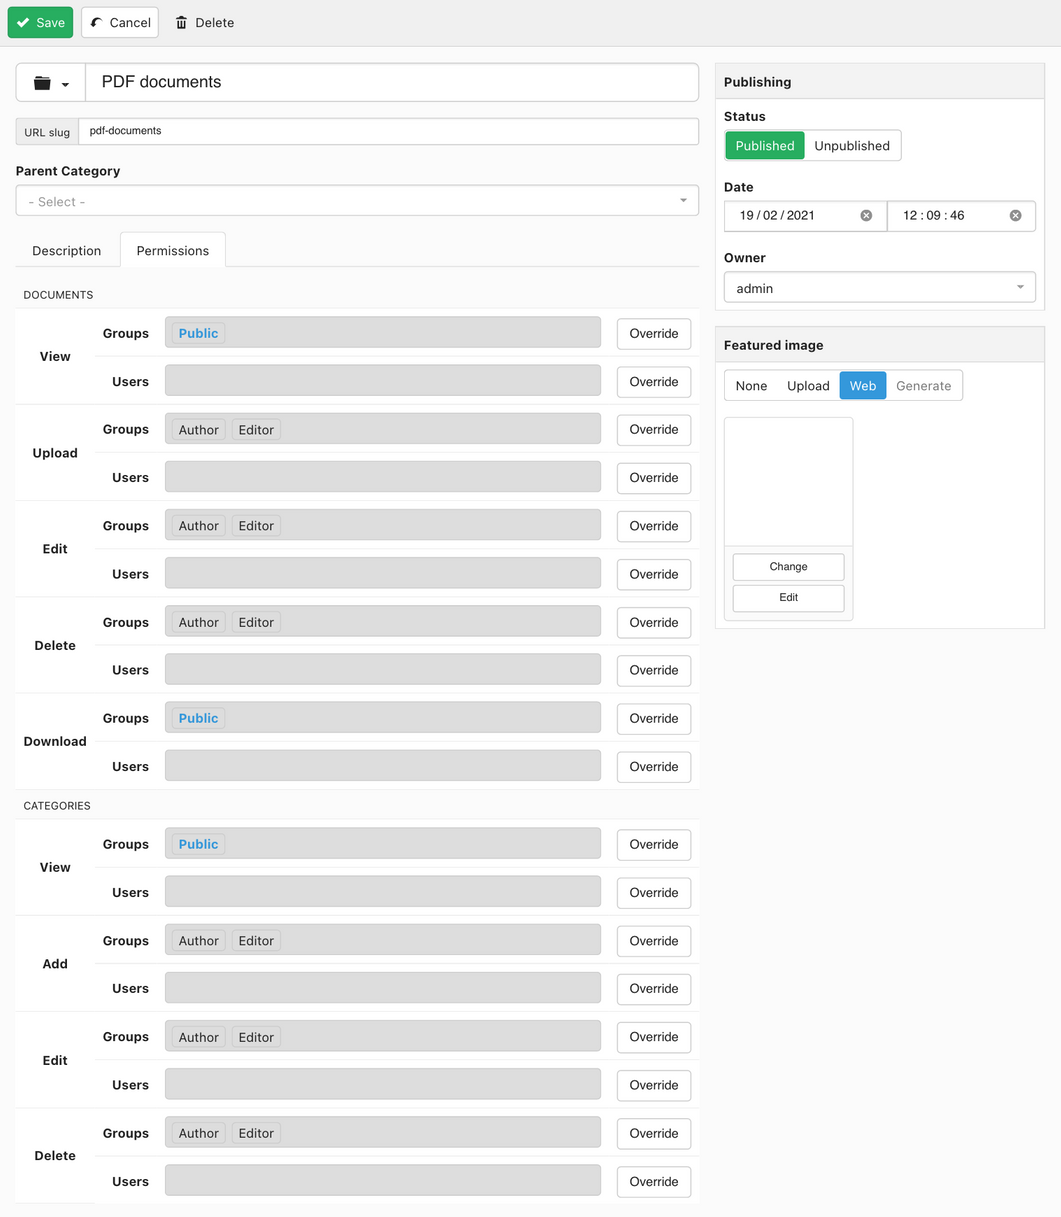Click Editor tag in Categories Edit Groups

coord(256,1037)
